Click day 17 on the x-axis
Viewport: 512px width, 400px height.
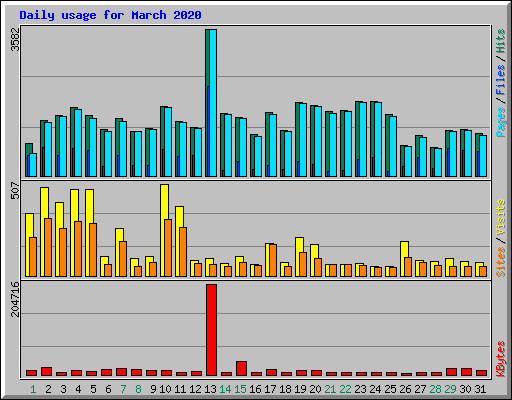[270, 389]
